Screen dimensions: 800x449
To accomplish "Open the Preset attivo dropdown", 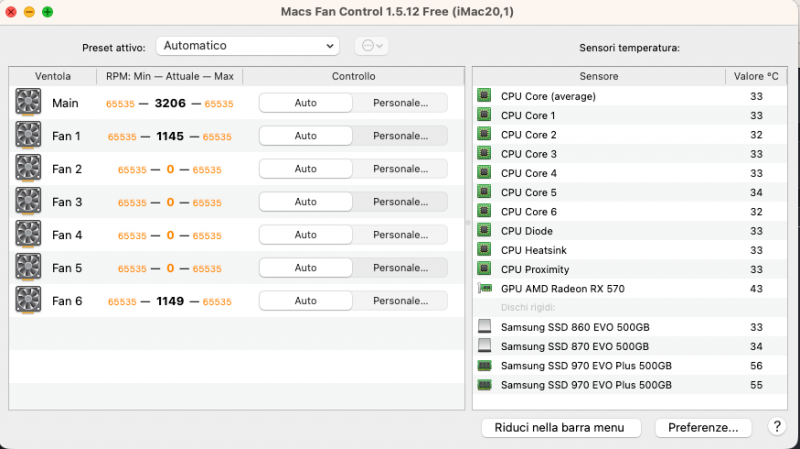I will [247, 46].
